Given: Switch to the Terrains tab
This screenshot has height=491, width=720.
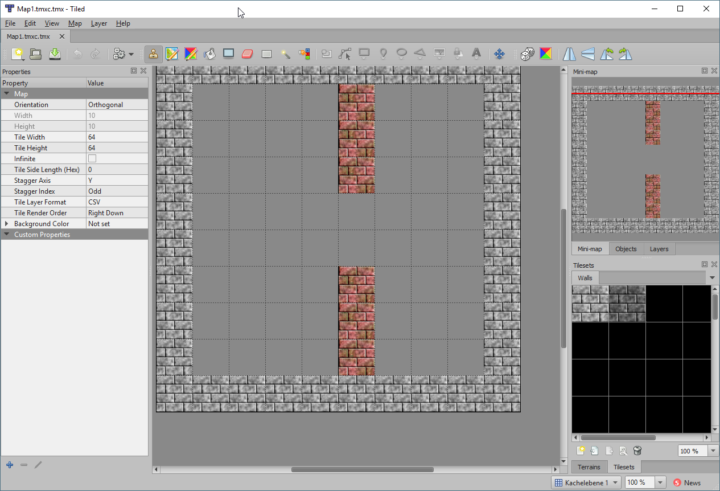Looking at the screenshot, I should pos(588,467).
